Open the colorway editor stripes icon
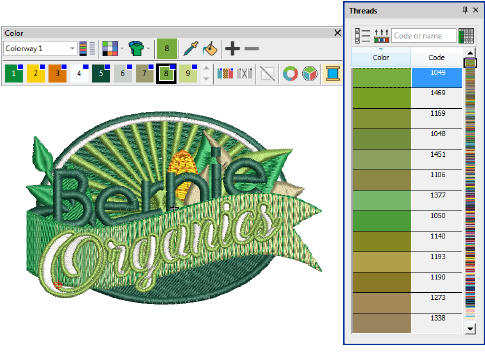The image size is (485, 362). [x=87, y=49]
